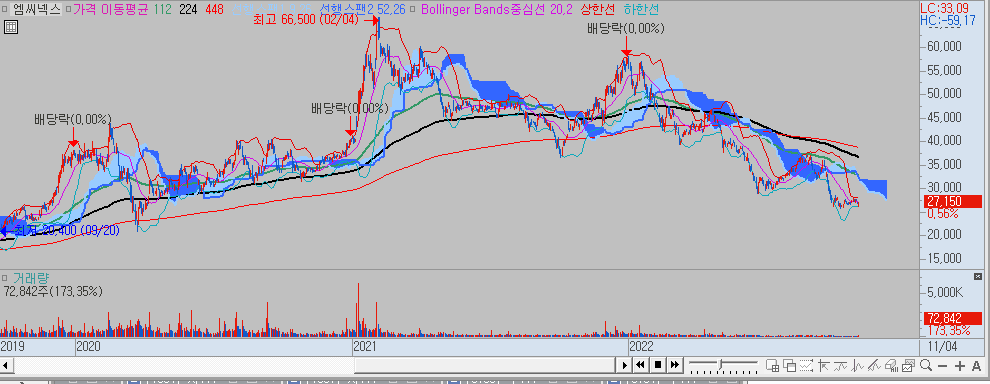
Task: Click the Bollinger Bands중심선 20,2 label
Action: click(x=496, y=9)
